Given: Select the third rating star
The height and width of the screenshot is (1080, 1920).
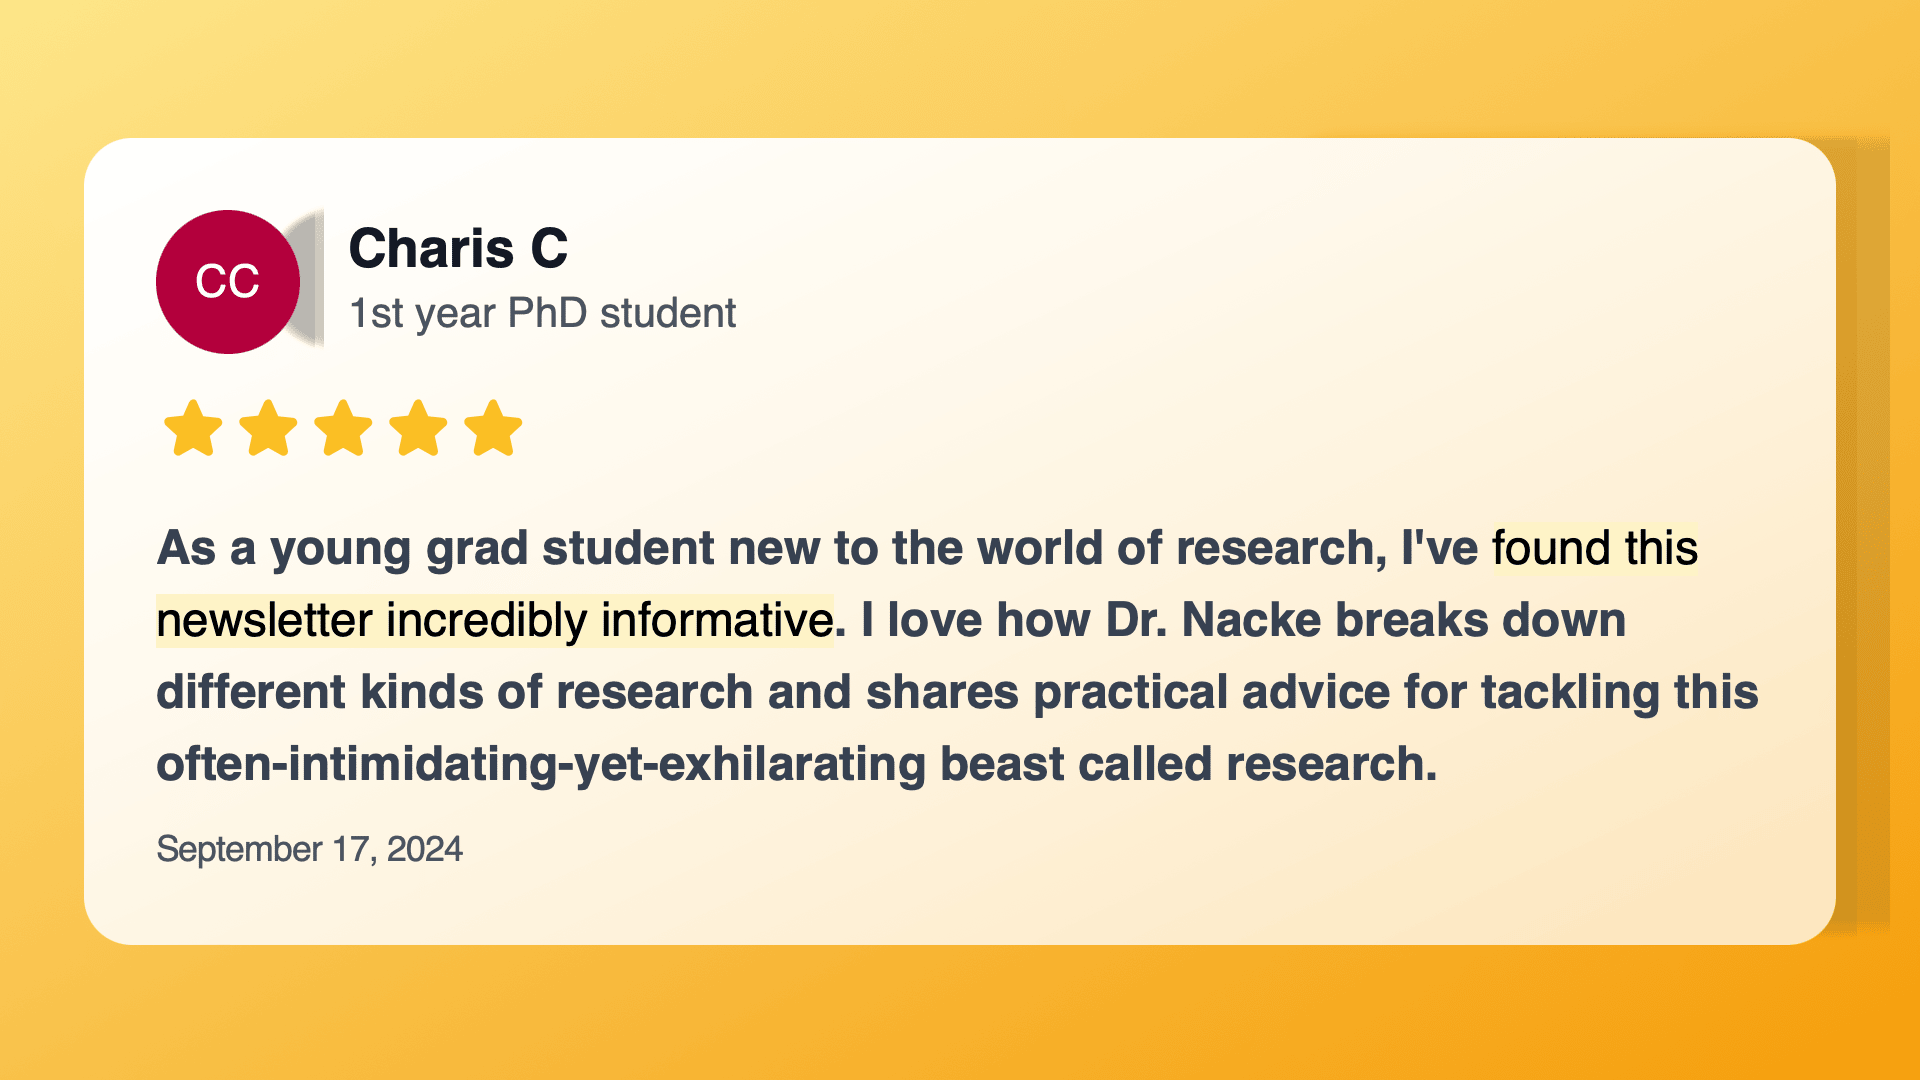Looking at the screenshot, I should pyautogui.click(x=343, y=428).
